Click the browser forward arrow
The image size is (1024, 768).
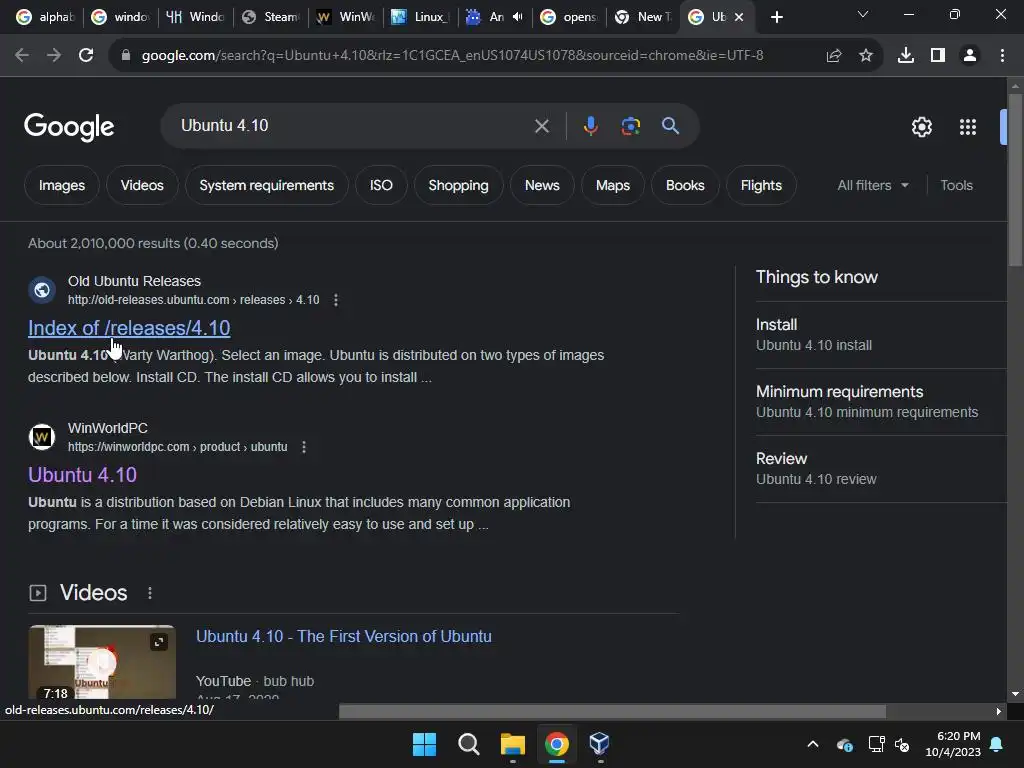pos(54,56)
